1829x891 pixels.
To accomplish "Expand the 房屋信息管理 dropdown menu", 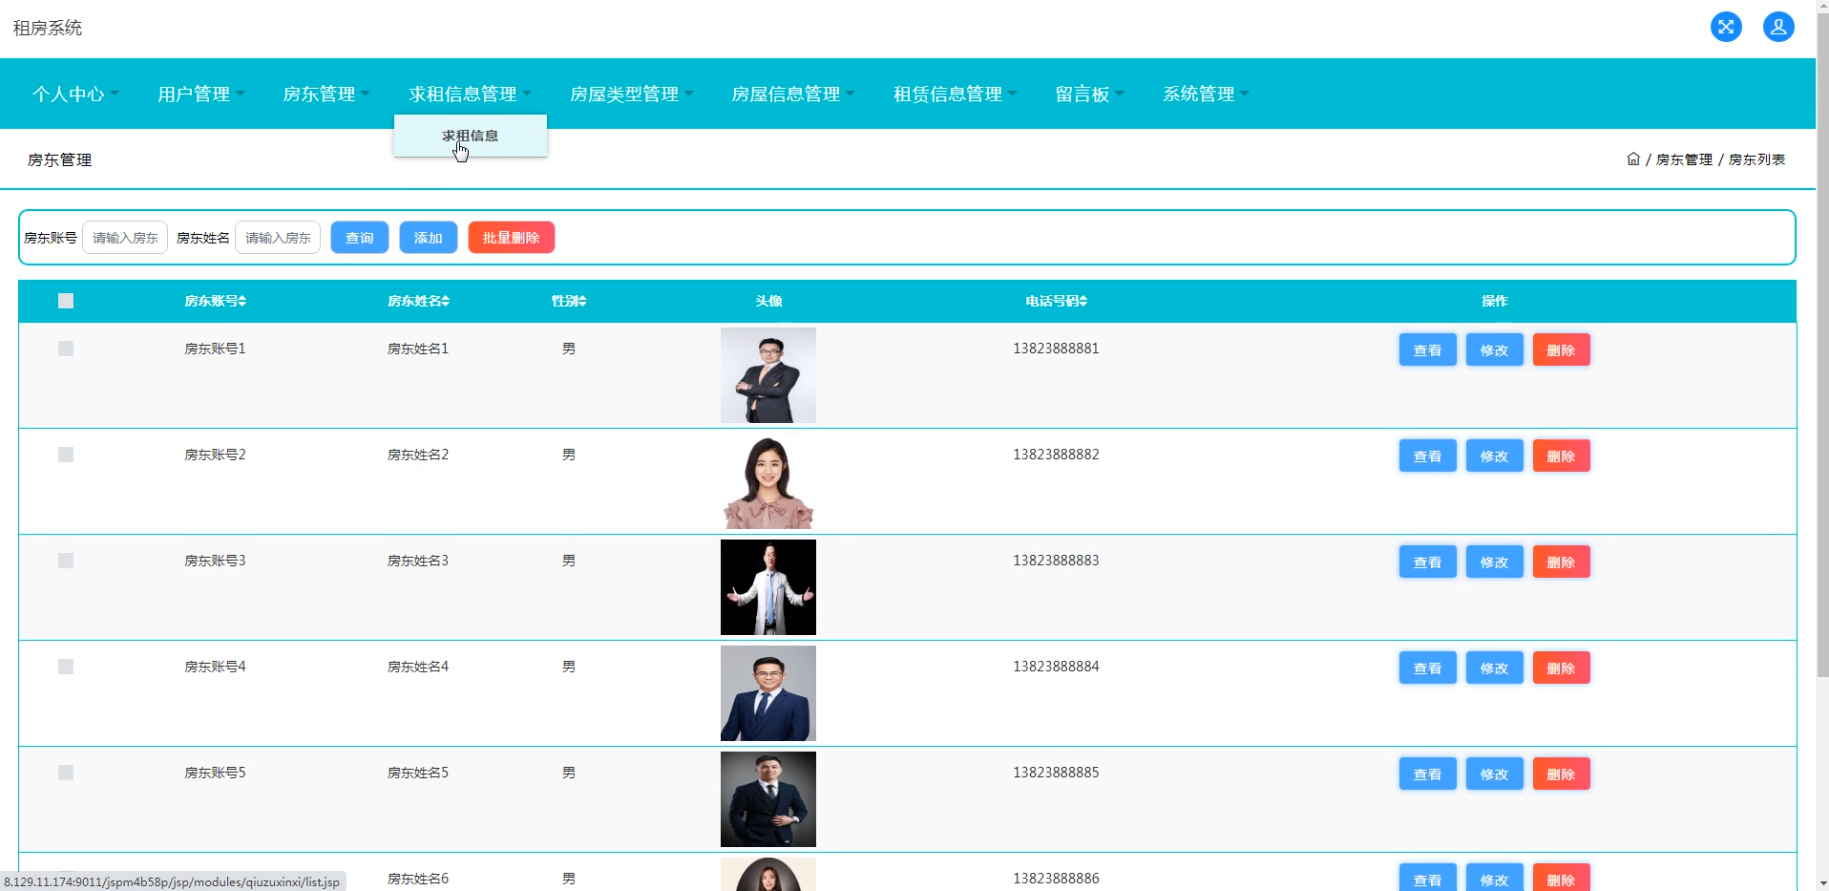I will 793,94.
